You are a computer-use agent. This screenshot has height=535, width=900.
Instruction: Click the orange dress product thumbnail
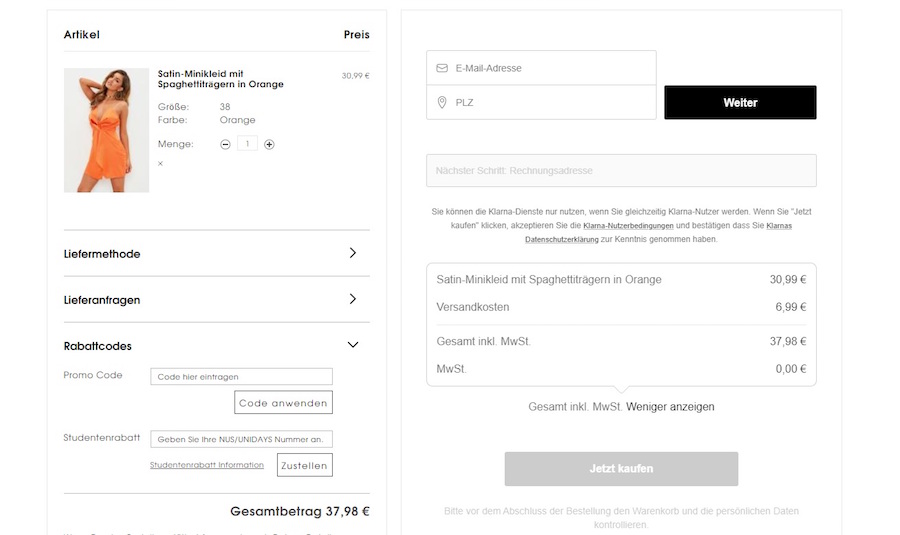point(106,130)
